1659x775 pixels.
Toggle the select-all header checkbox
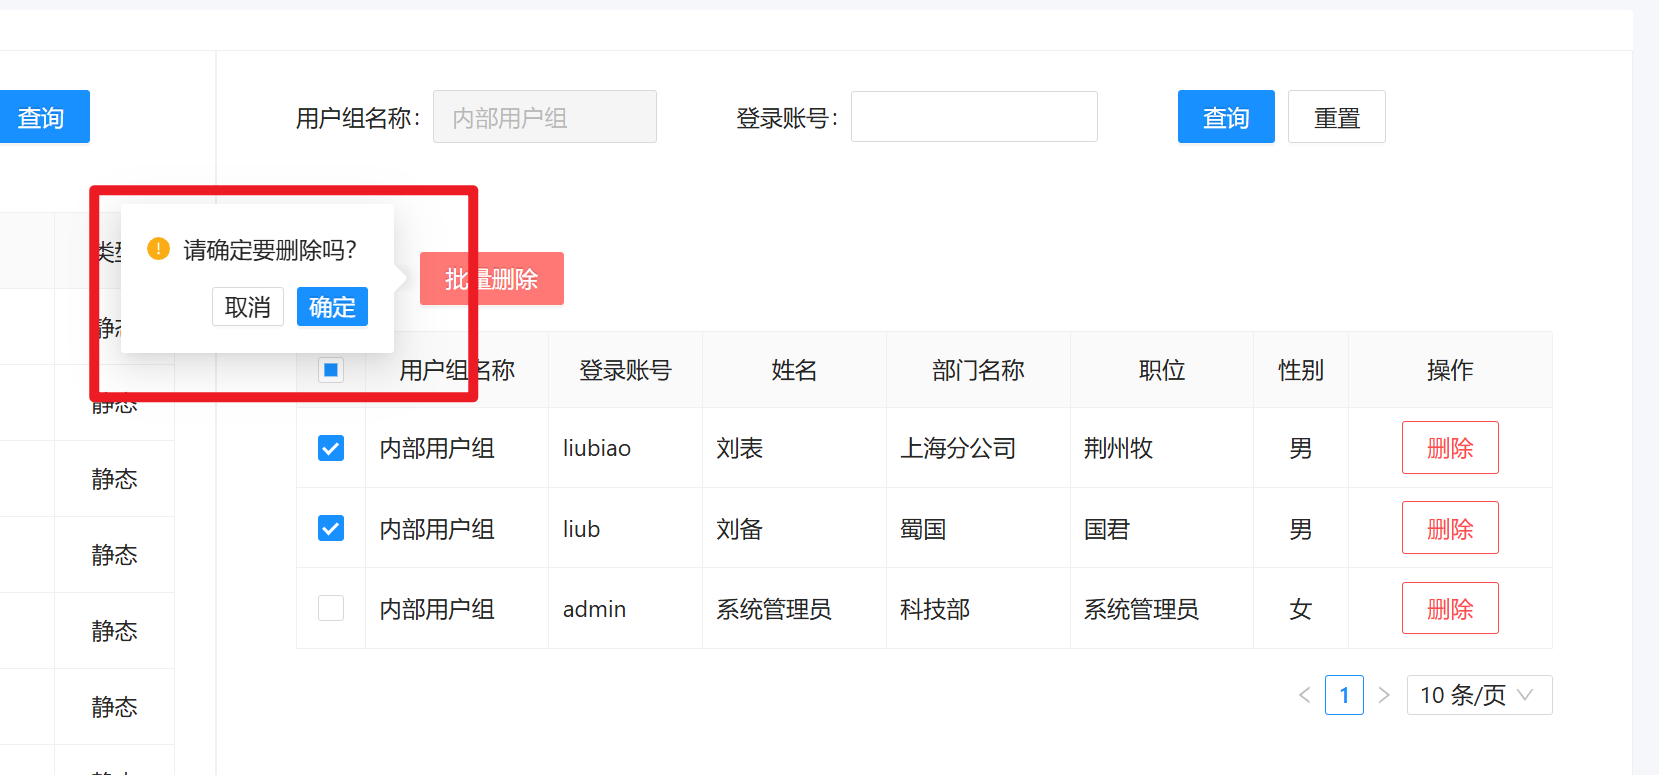[331, 370]
